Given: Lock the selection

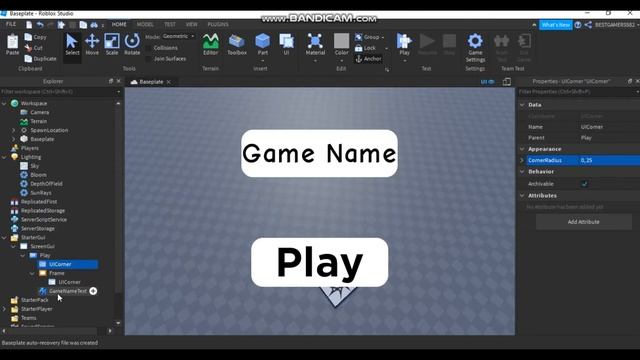Looking at the screenshot, I should pyautogui.click(x=365, y=48).
